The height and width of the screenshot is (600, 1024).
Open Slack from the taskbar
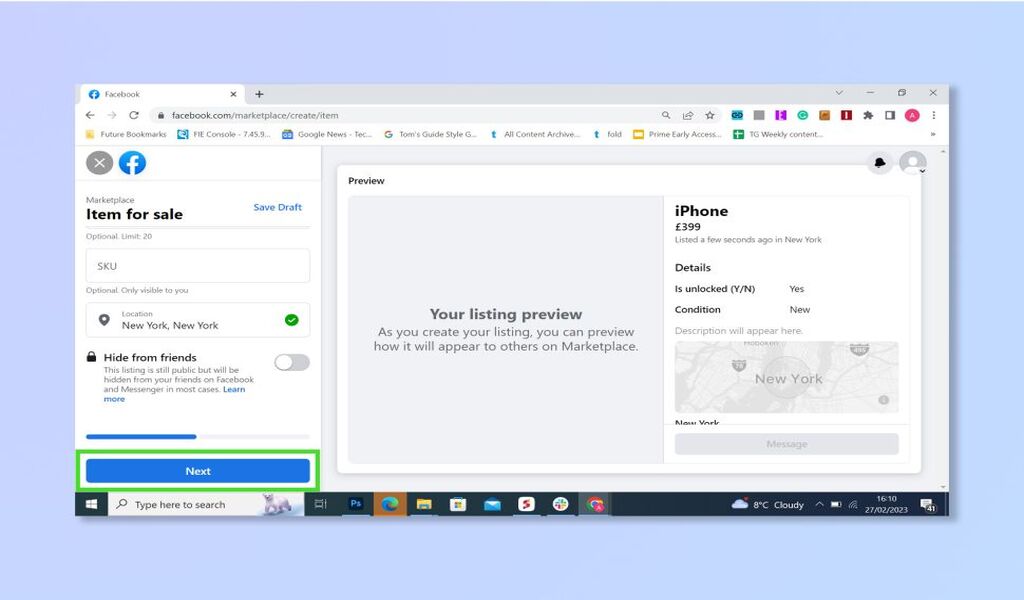pyautogui.click(x=560, y=504)
